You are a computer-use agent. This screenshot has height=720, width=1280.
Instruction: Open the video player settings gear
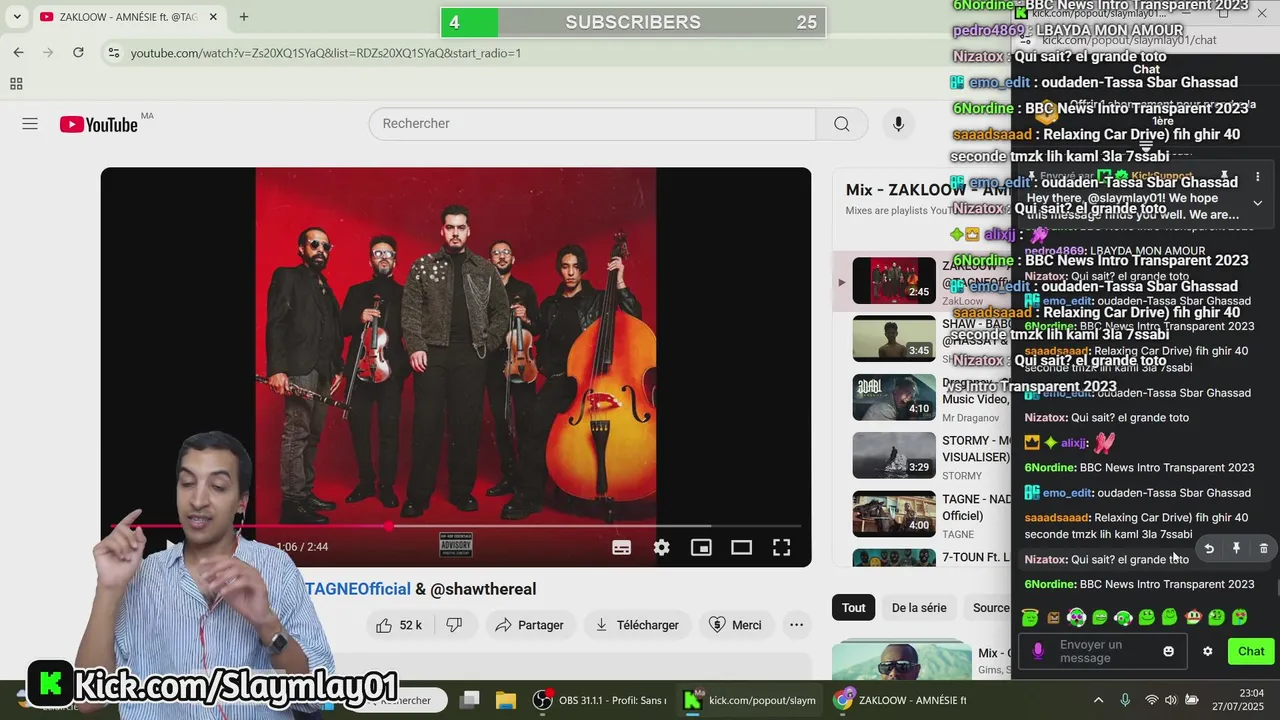pyautogui.click(x=661, y=547)
